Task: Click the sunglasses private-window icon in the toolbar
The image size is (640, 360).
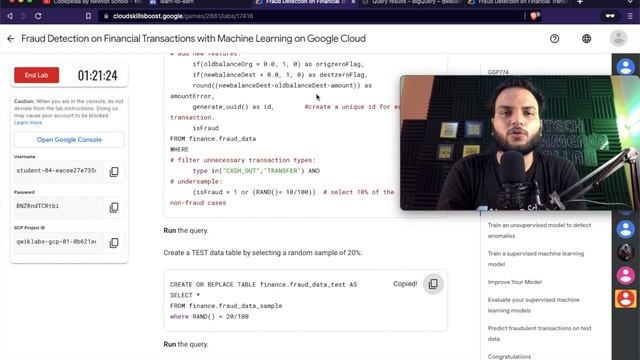Action: pos(610,16)
